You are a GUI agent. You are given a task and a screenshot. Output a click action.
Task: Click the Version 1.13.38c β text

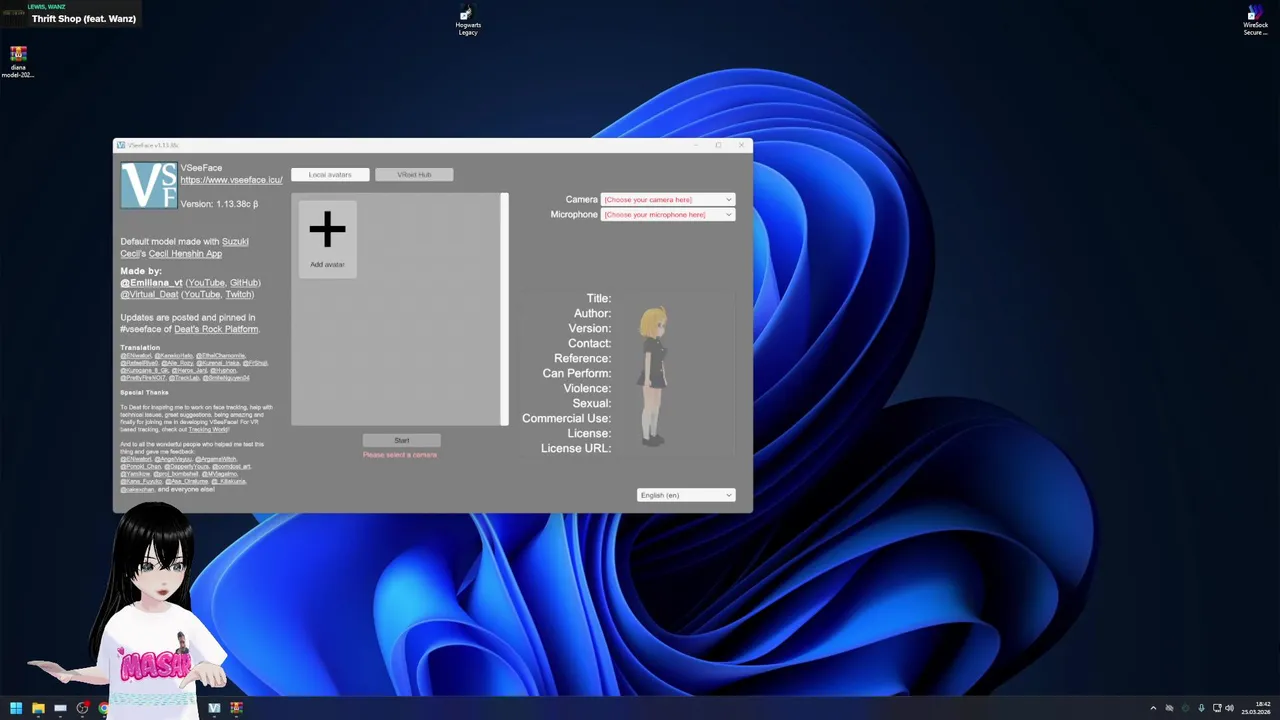(x=219, y=204)
